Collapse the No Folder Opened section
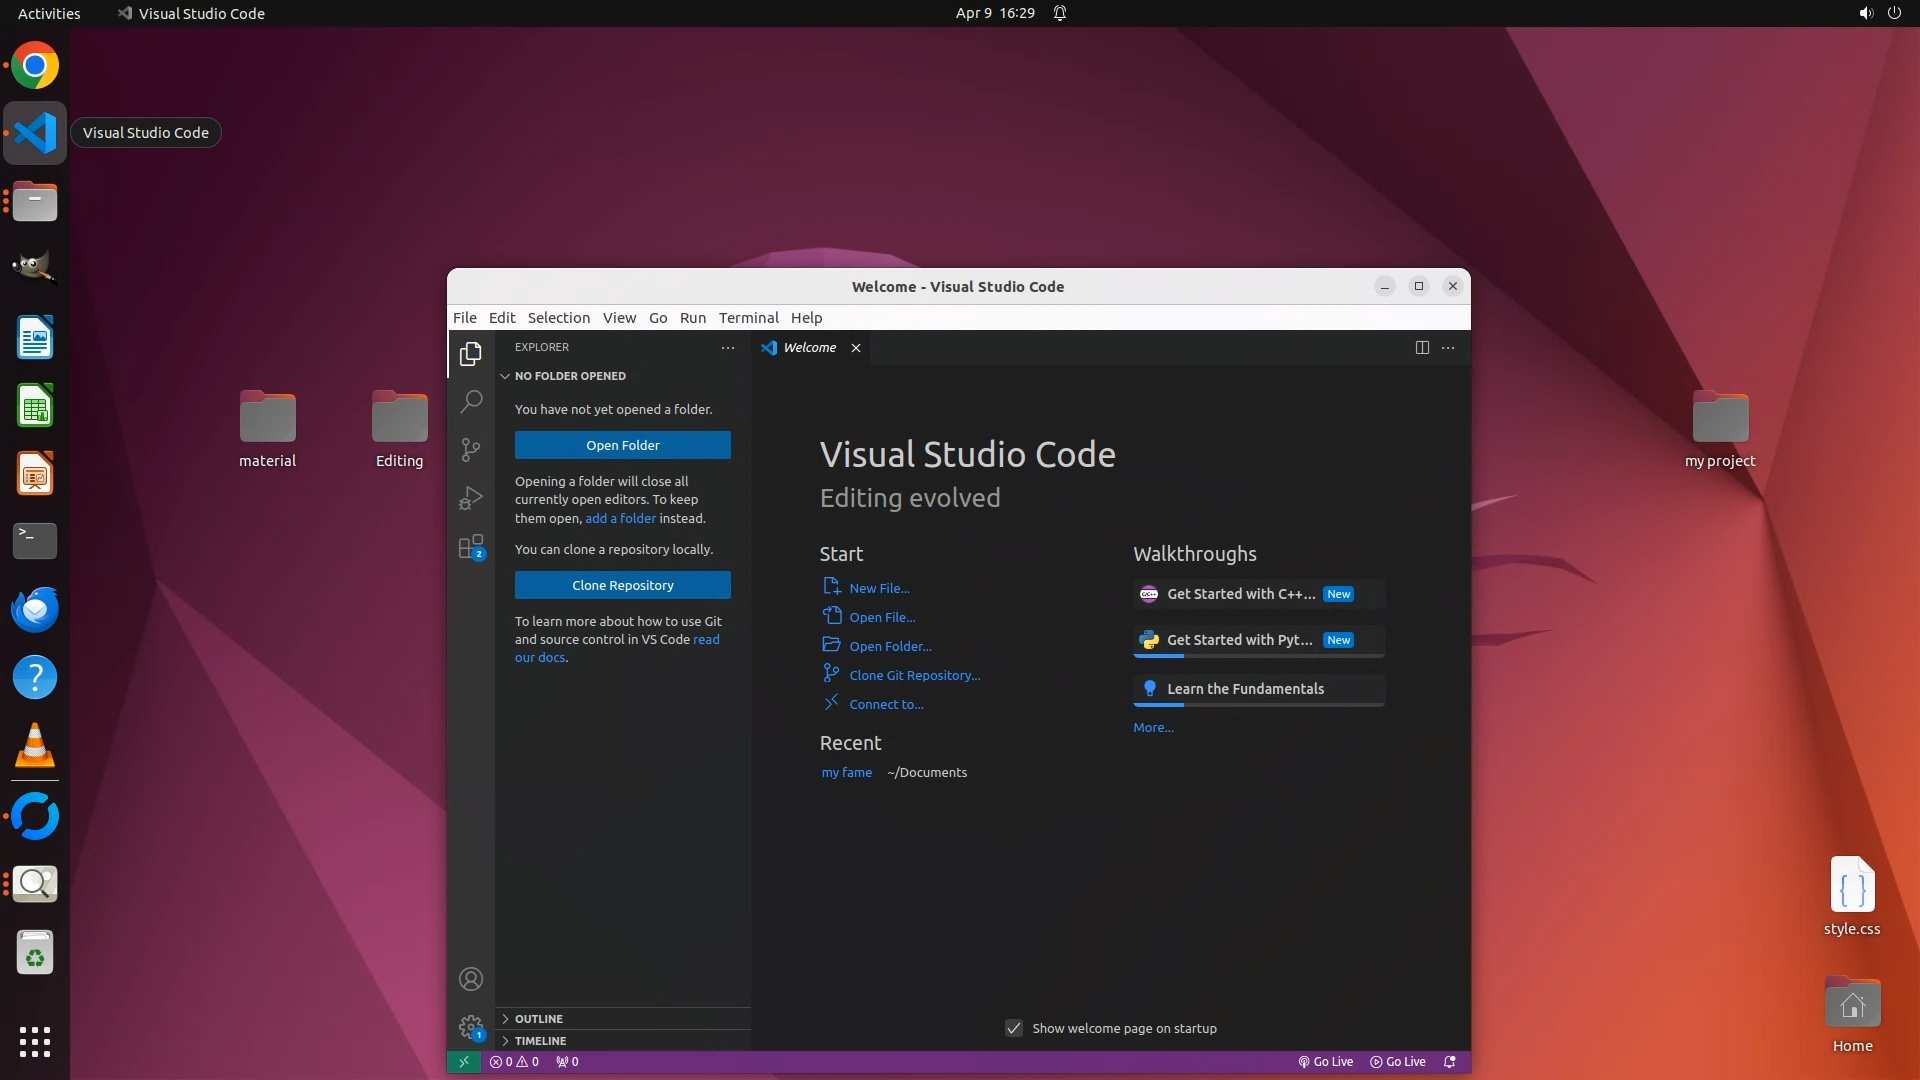 [569, 376]
